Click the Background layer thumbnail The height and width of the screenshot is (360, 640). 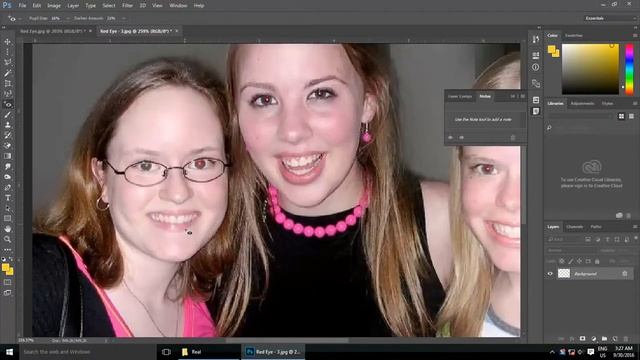tap(564, 274)
